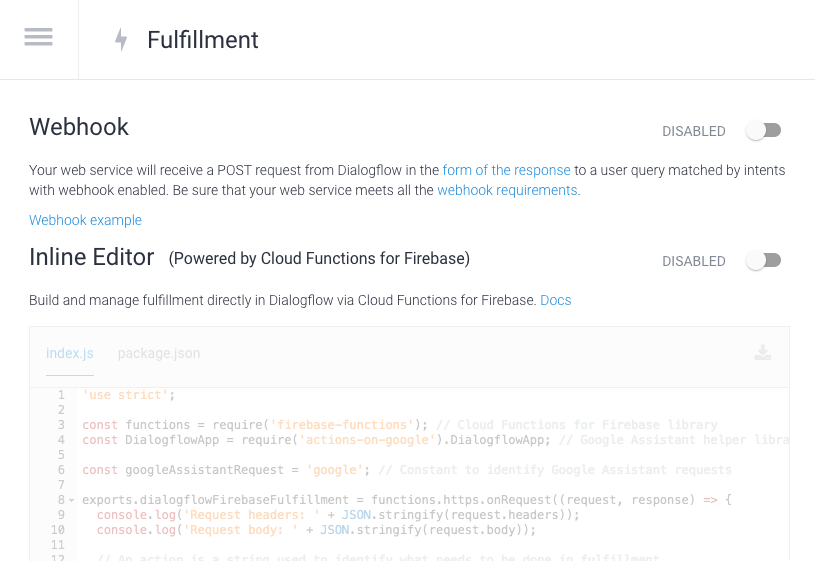
Task: Switch to the index.js tab
Action: 70,354
